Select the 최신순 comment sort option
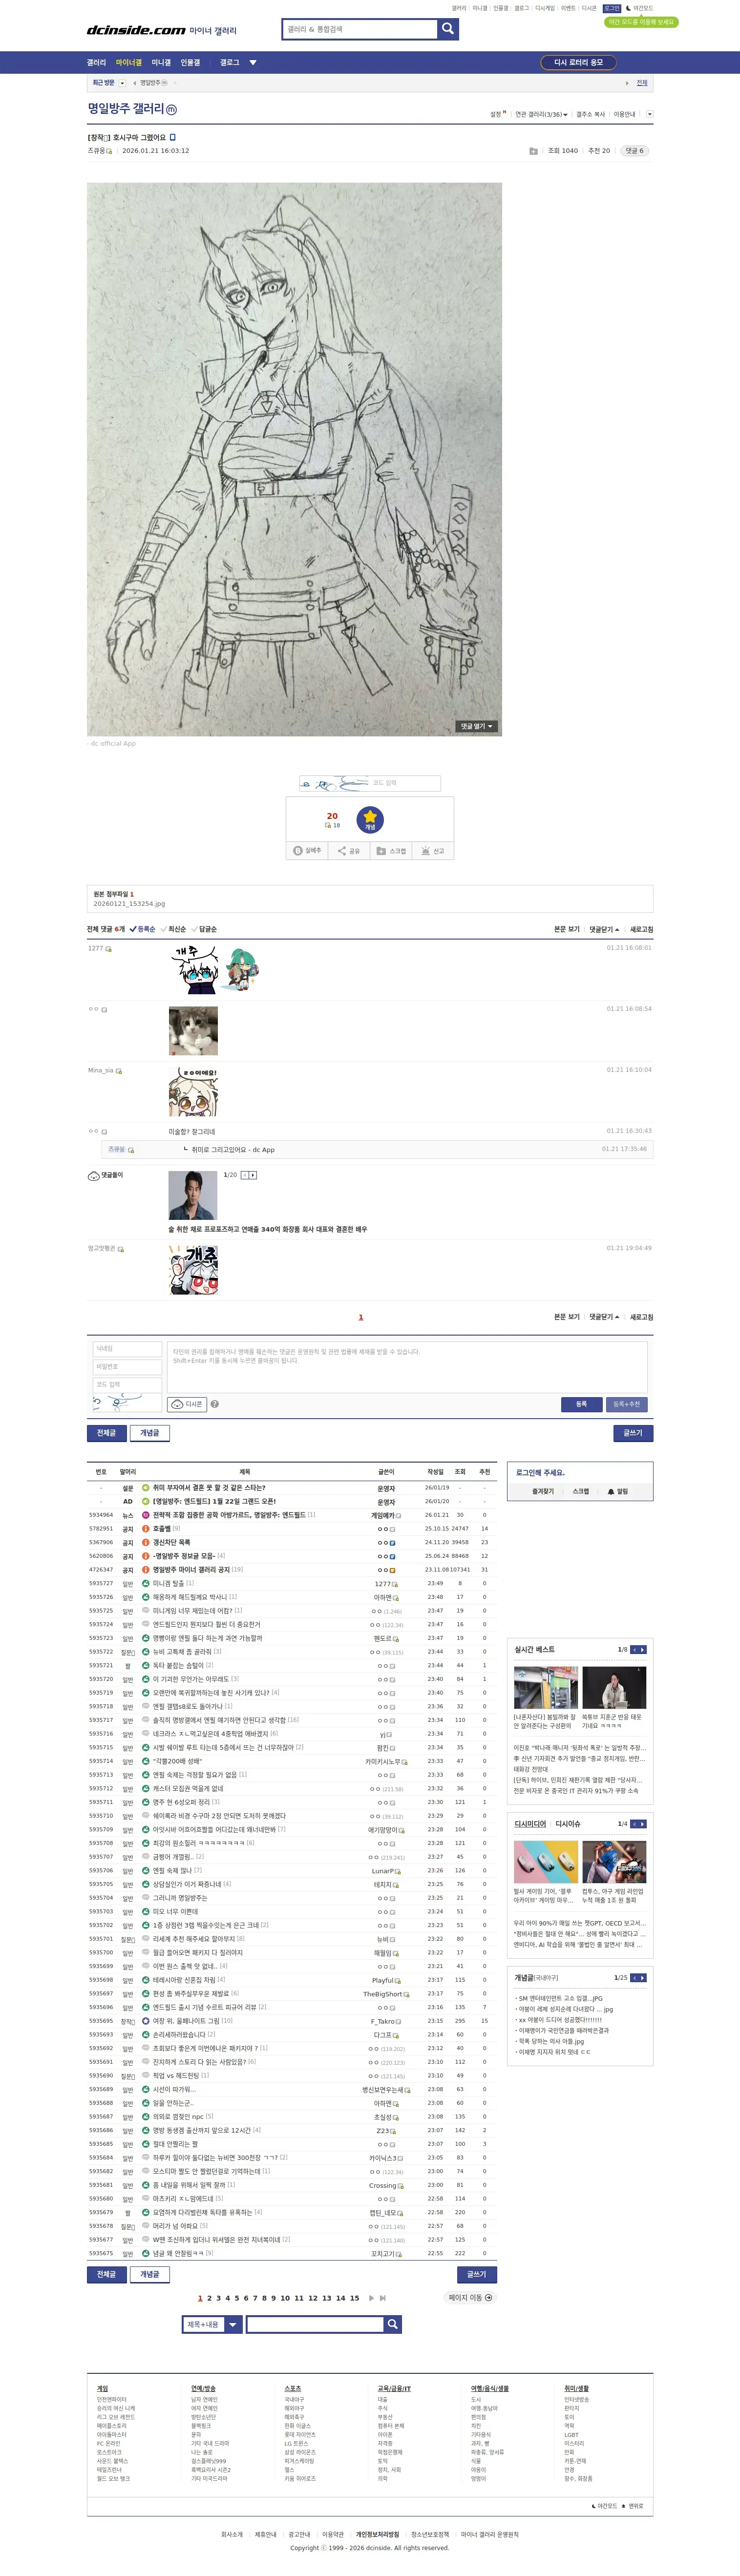Image resolution: width=740 pixels, height=2576 pixels. [x=174, y=929]
